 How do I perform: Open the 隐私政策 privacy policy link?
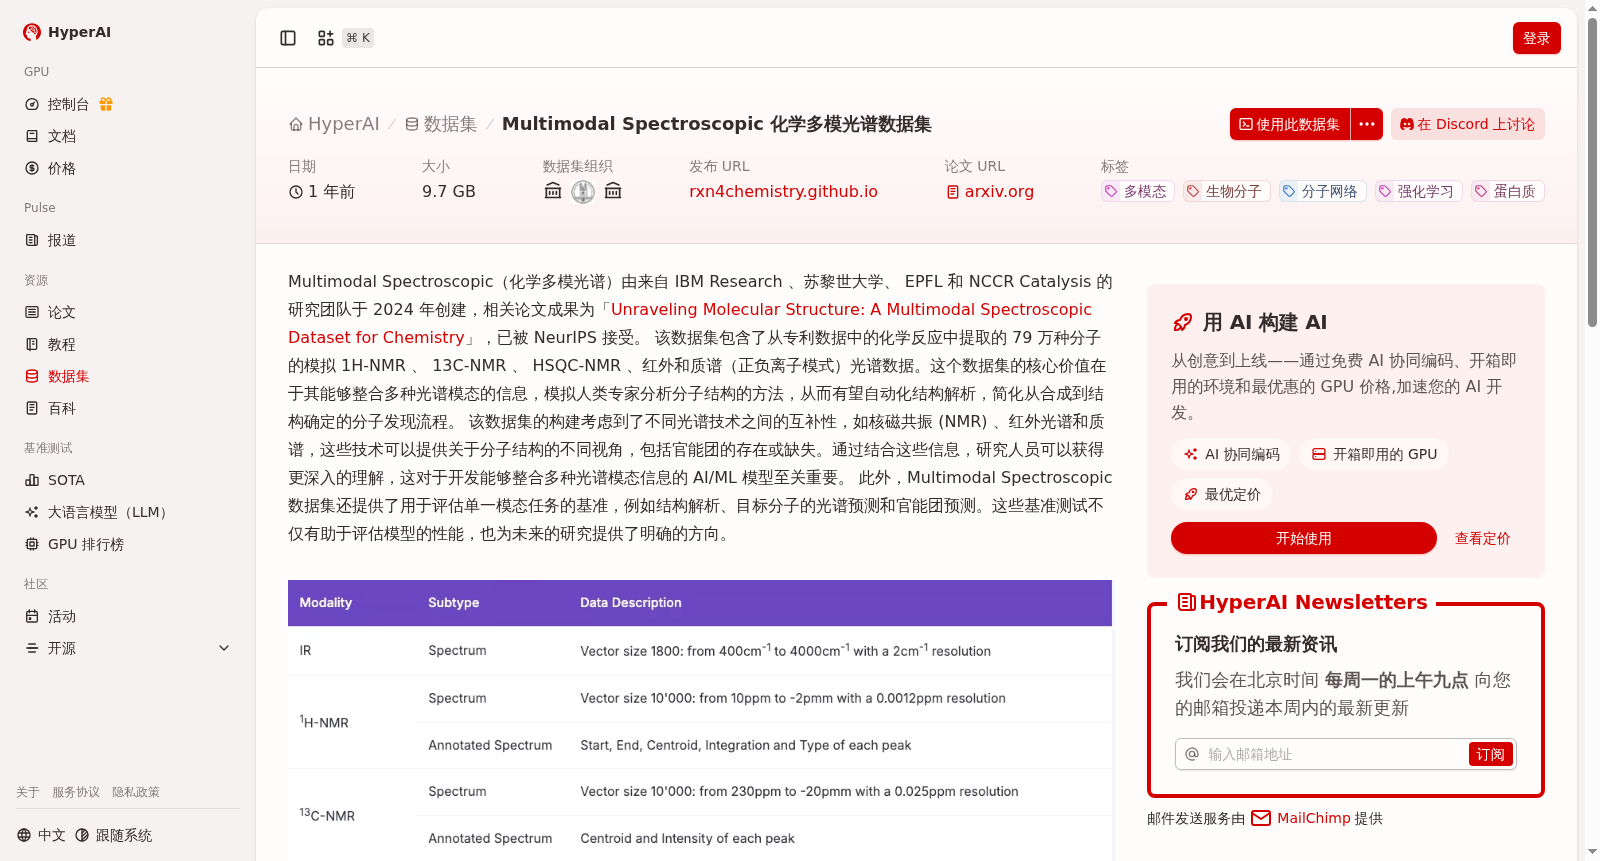(136, 792)
